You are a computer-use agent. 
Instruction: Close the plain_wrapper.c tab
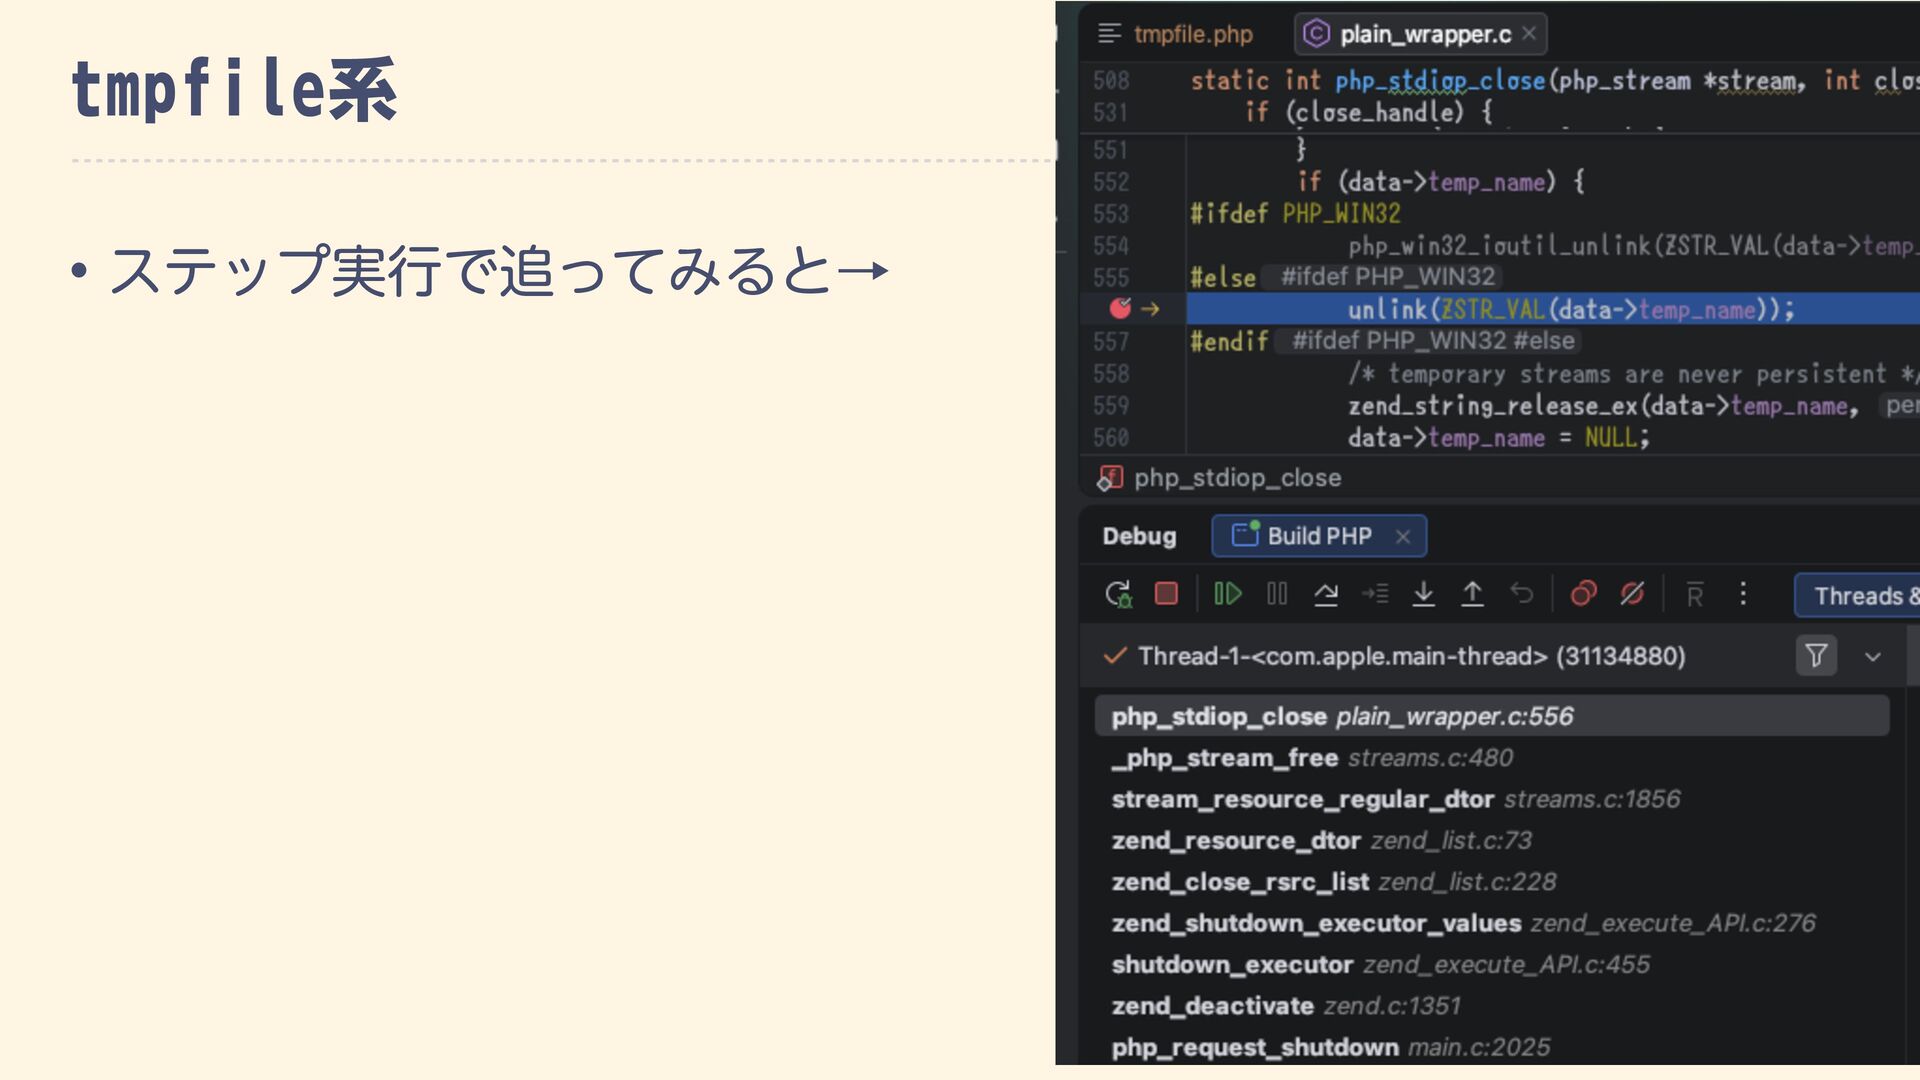(1529, 34)
